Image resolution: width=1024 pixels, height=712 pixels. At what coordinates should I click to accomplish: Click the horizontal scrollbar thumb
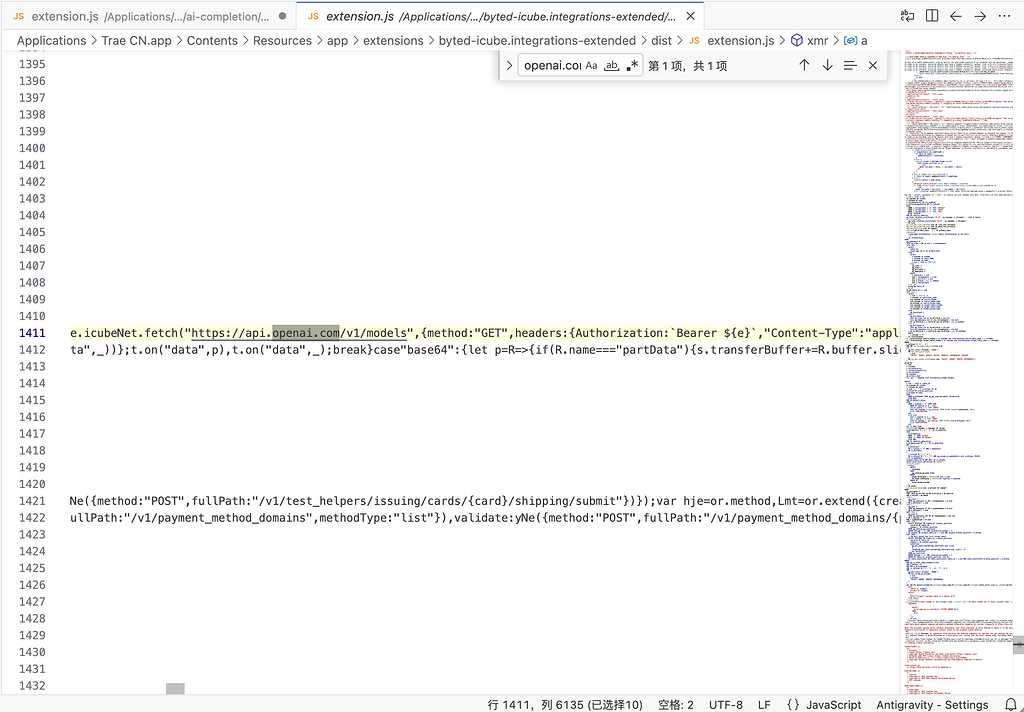[x=175, y=688]
